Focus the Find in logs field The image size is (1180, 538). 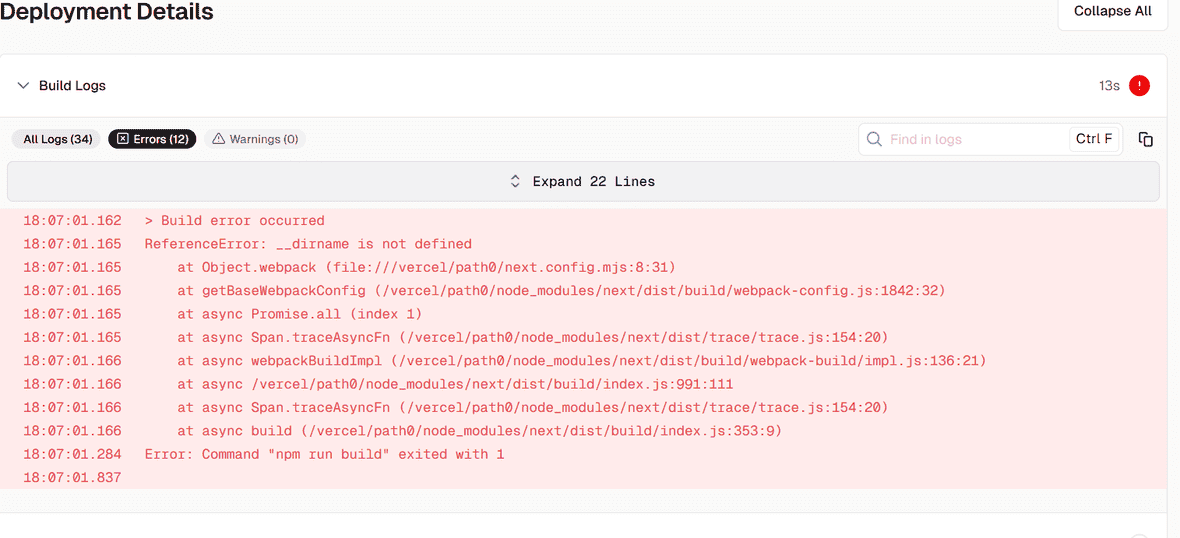[x=975, y=139]
